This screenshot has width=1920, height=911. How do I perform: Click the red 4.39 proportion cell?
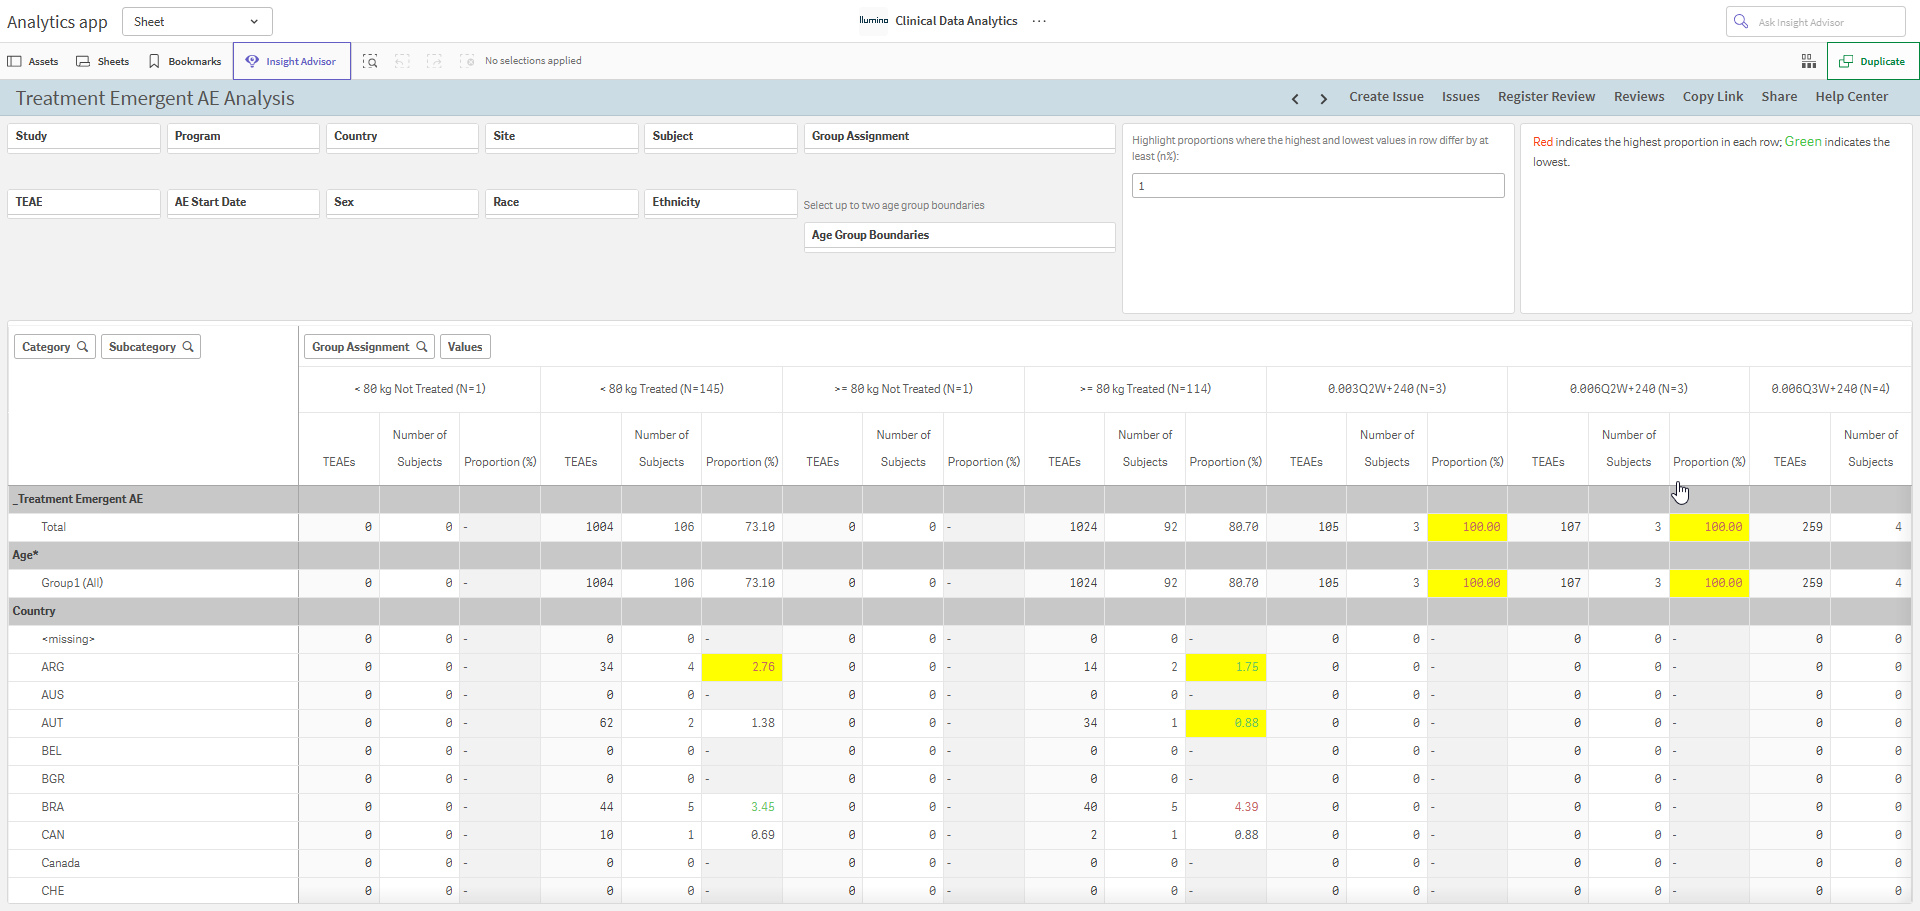[x=1226, y=807]
